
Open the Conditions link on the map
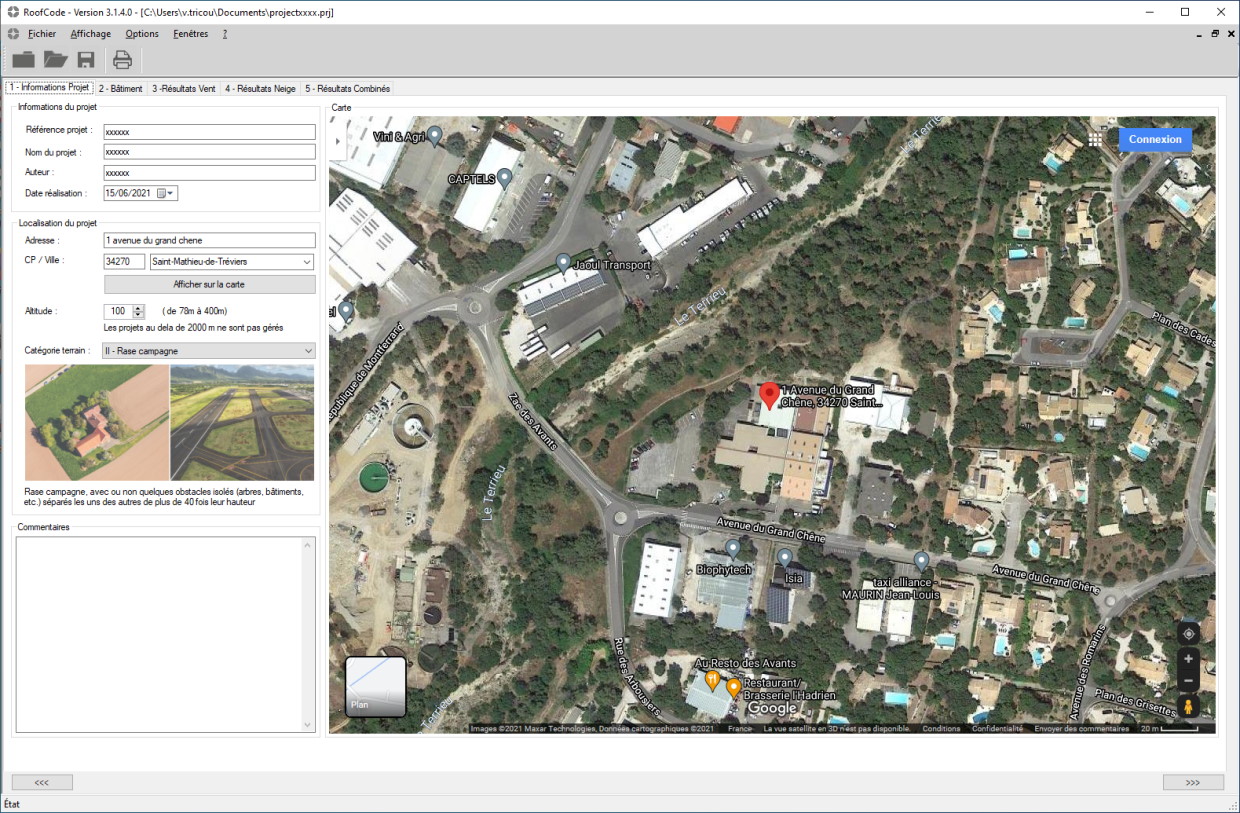(941, 729)
